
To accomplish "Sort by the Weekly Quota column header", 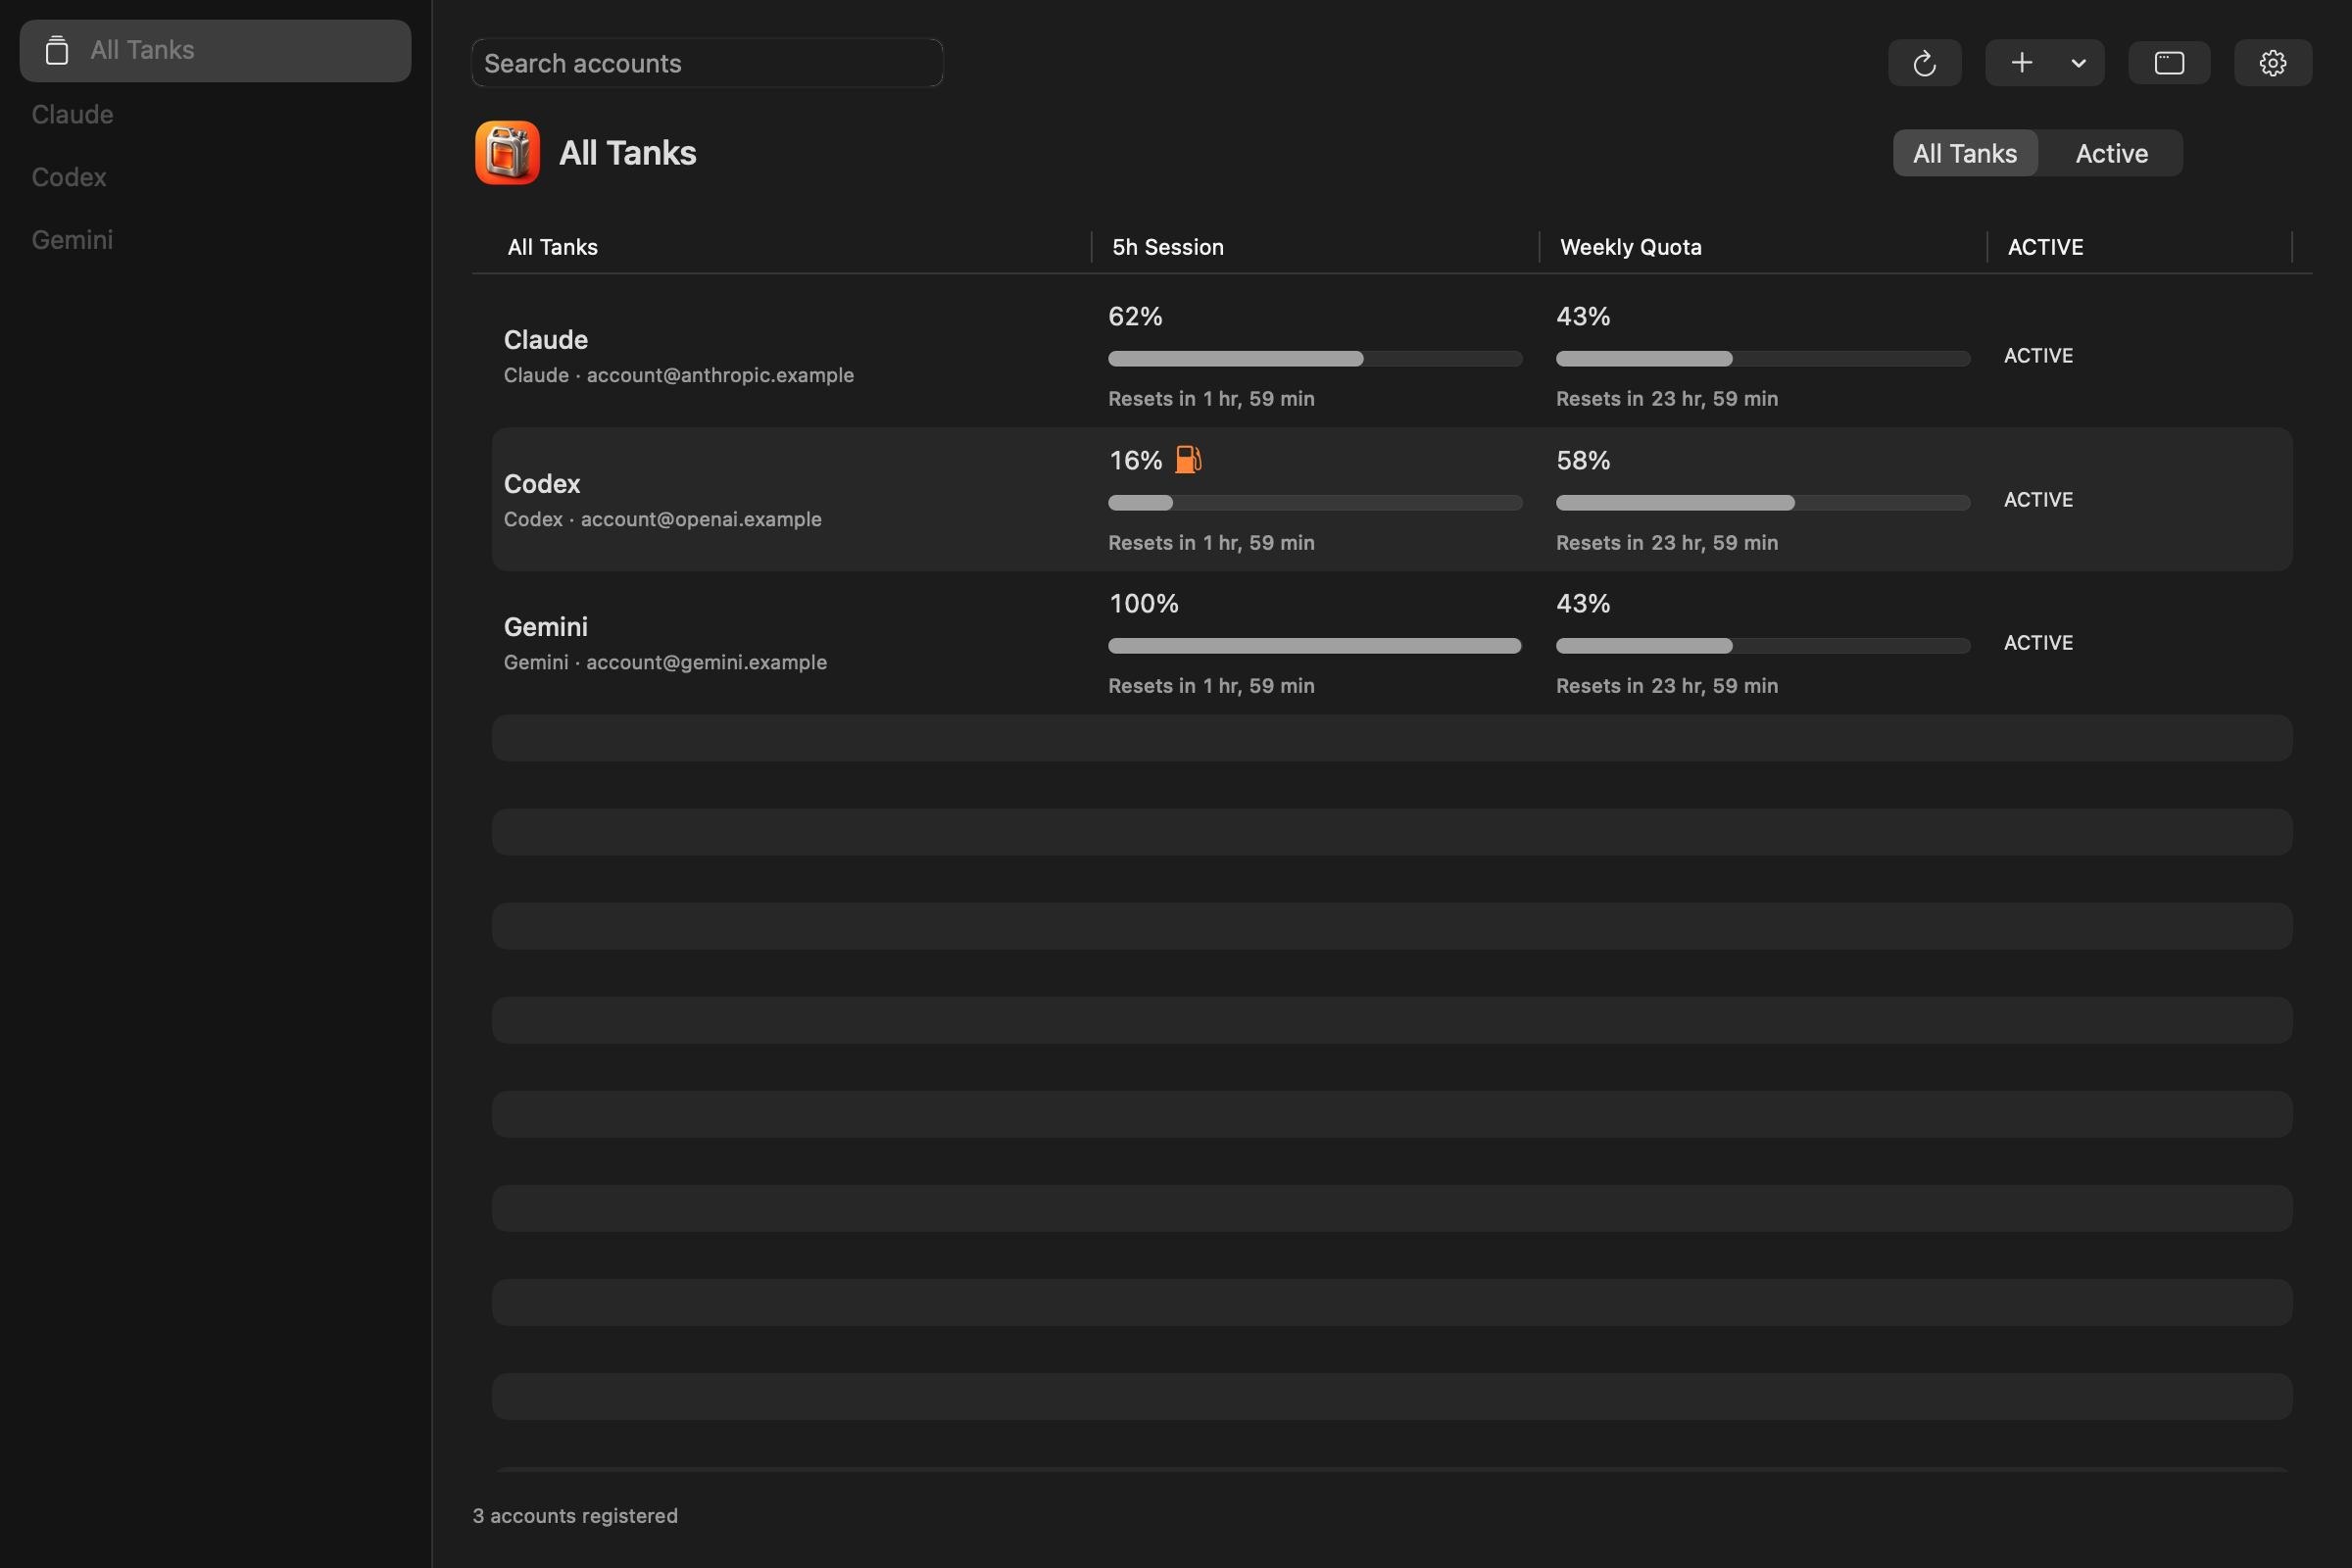I will pos(1630,247).
